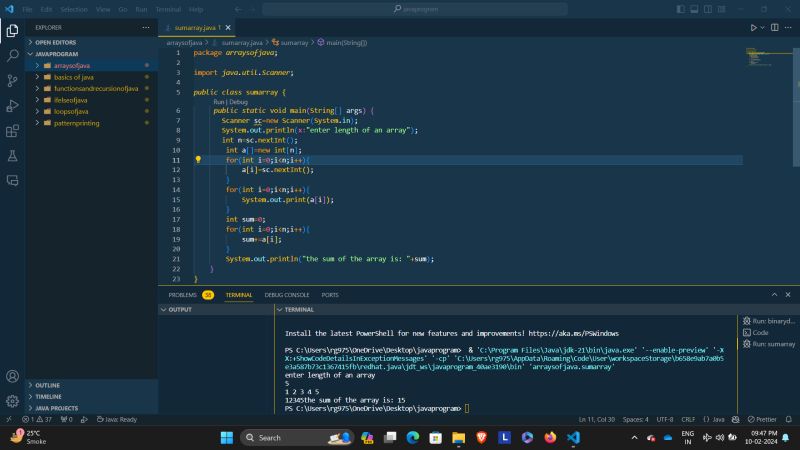The width and height of the screenshot is (800, 450).
Task: Click the code minimap preview
Action: [758, 56]
